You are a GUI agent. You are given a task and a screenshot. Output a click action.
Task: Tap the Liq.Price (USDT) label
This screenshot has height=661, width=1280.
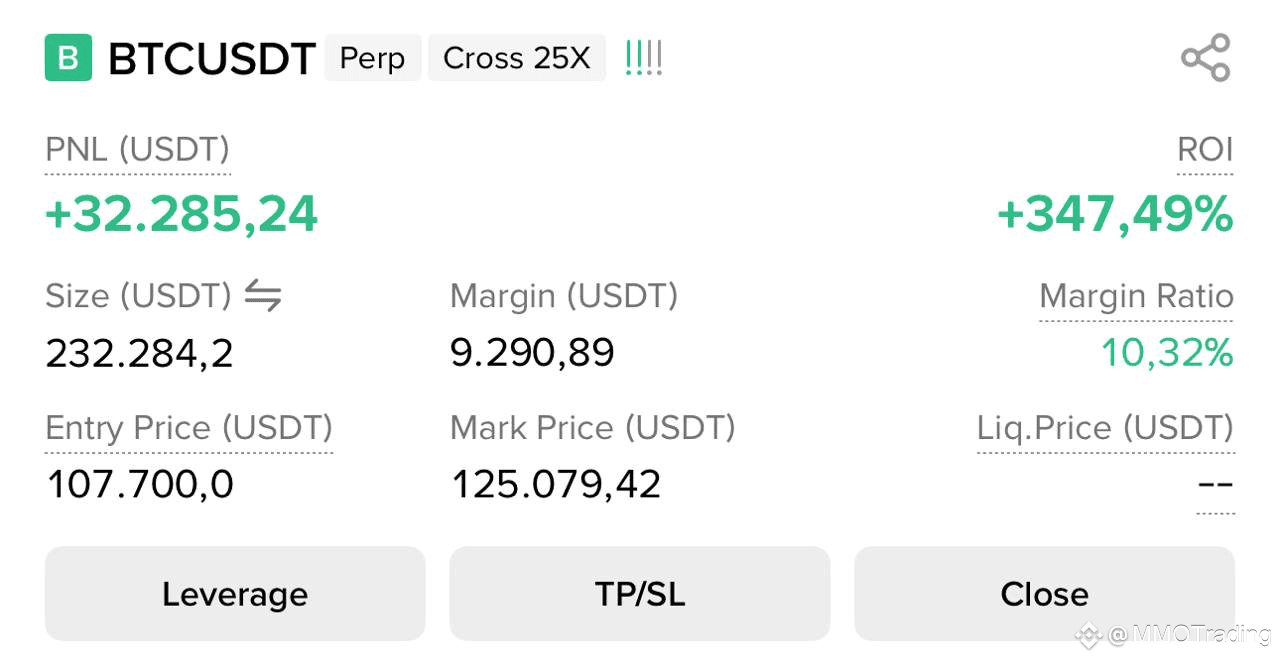click(1105, 428)
